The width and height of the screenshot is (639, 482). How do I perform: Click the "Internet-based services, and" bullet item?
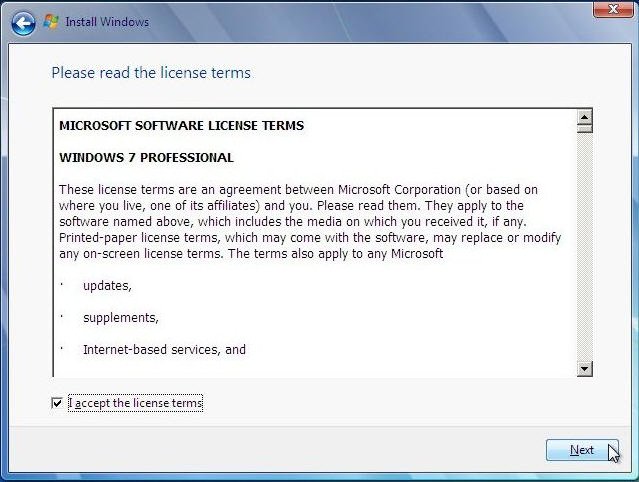click(164, 350)
